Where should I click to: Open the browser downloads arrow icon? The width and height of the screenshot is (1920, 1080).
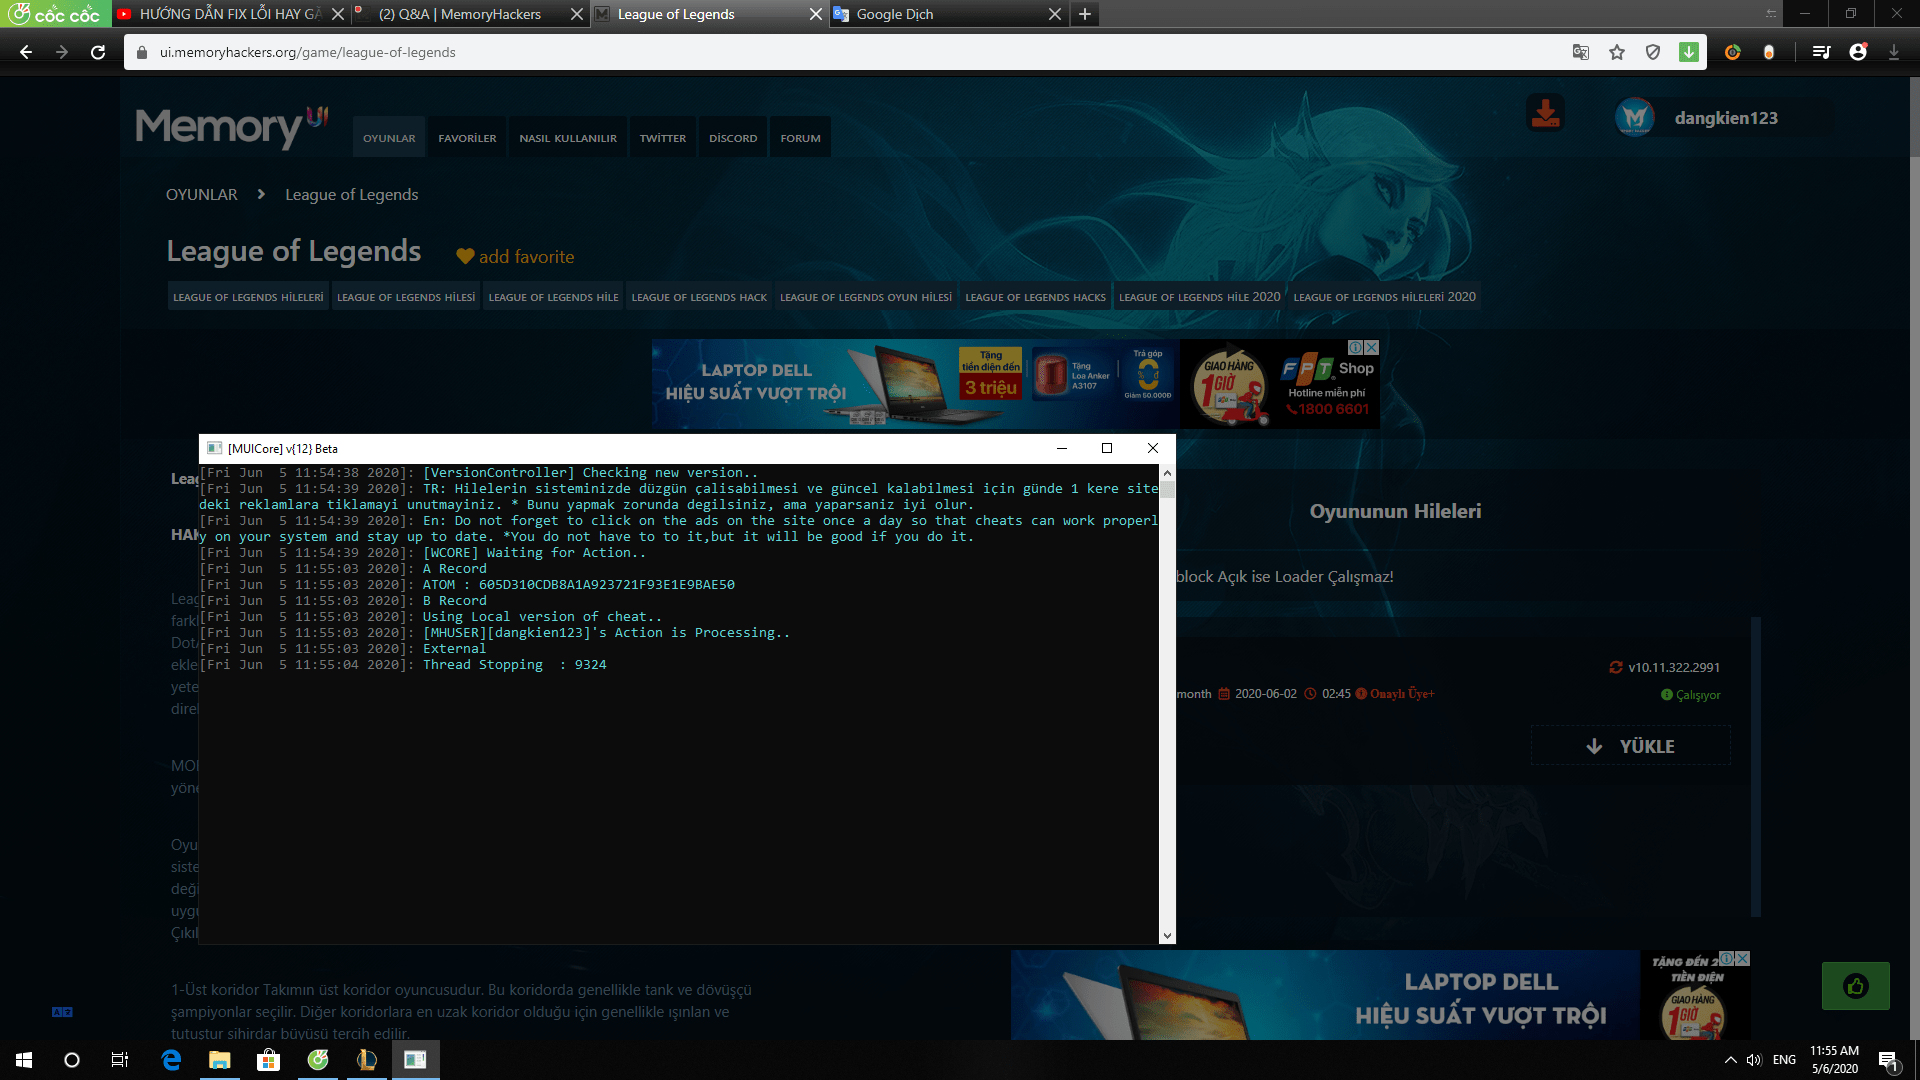pos(1894,52)
